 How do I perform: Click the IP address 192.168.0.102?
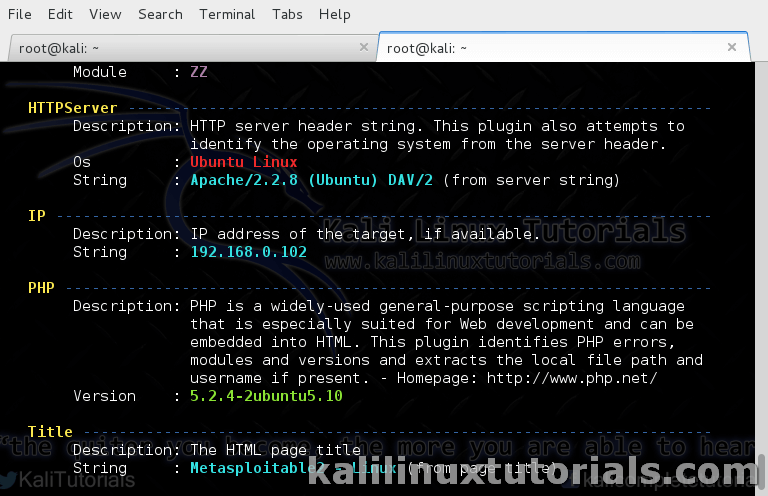pyautogui.click(x=248, y=252)
